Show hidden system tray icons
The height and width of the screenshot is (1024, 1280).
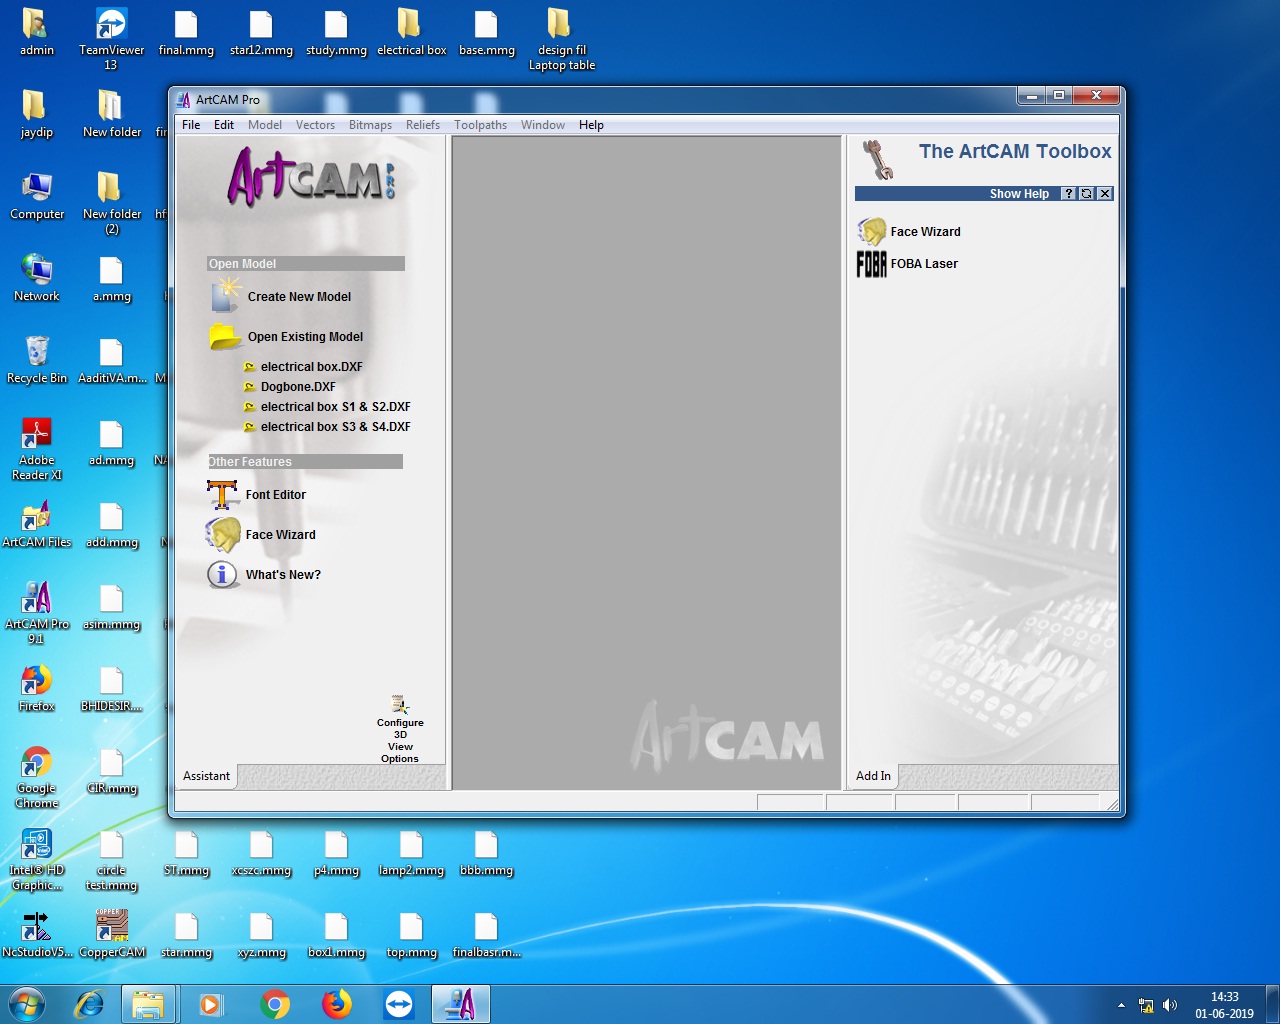[x=1121, y=1005]
